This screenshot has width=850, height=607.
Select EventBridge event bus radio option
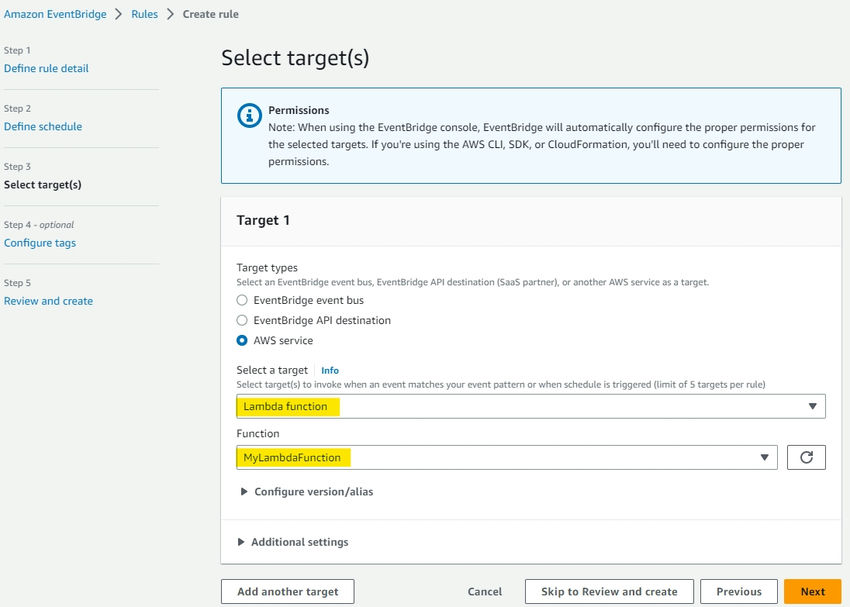[242, 300]
